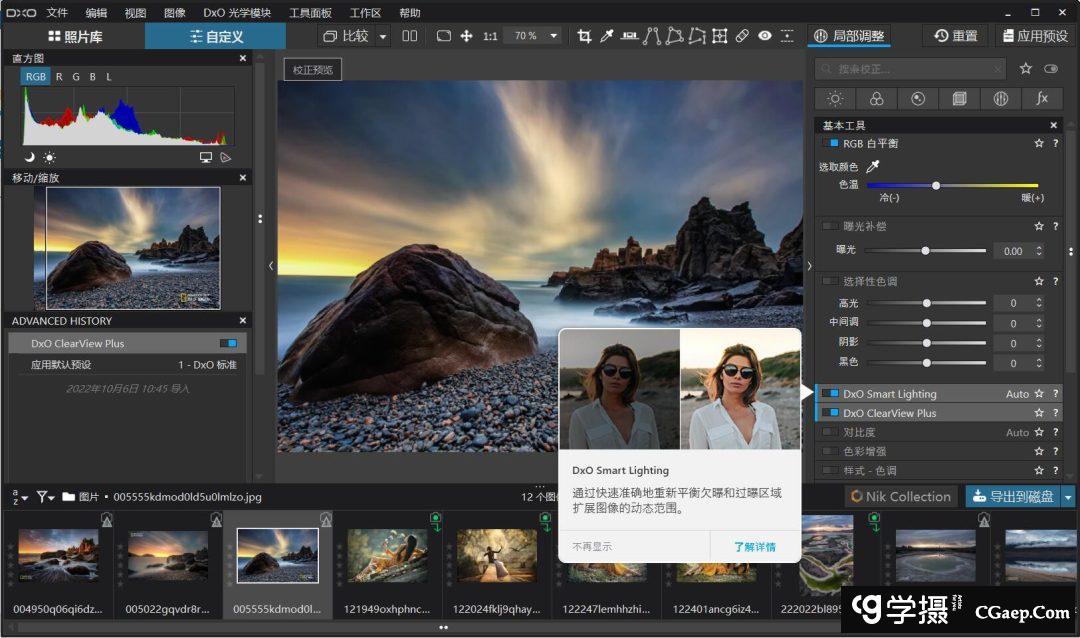The height and width of the screenshot is (638, 1080).
Task: Show shadow clipping moon icon in histogram
Action: [29, 157]
